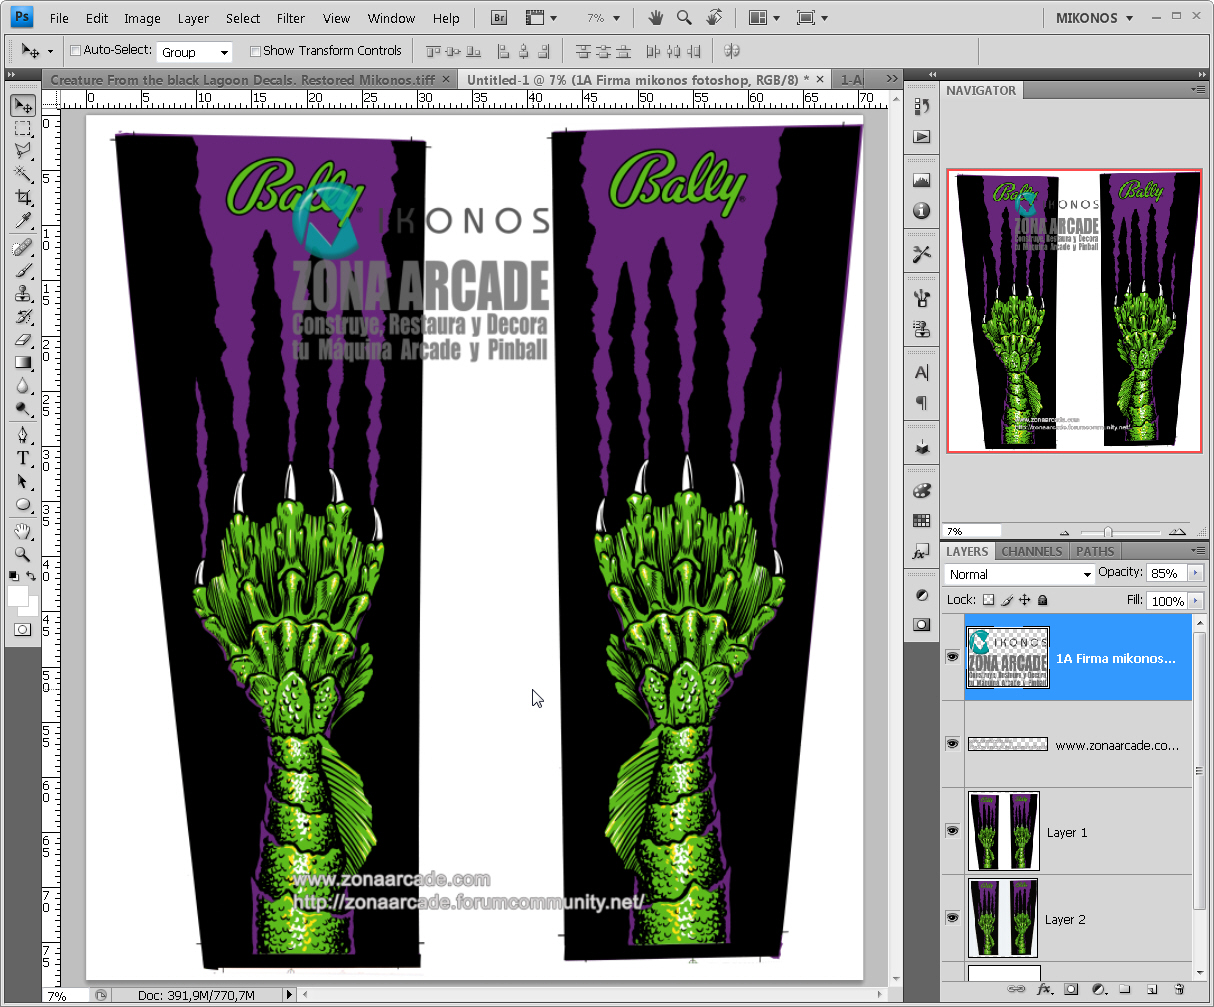Select the Move tool
This screenshot has height=1007, width=1214.
point(21,107)
